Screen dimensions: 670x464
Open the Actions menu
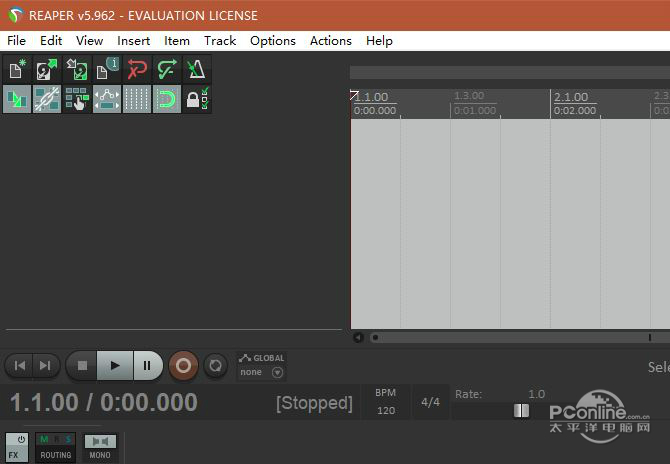[331, 41]
